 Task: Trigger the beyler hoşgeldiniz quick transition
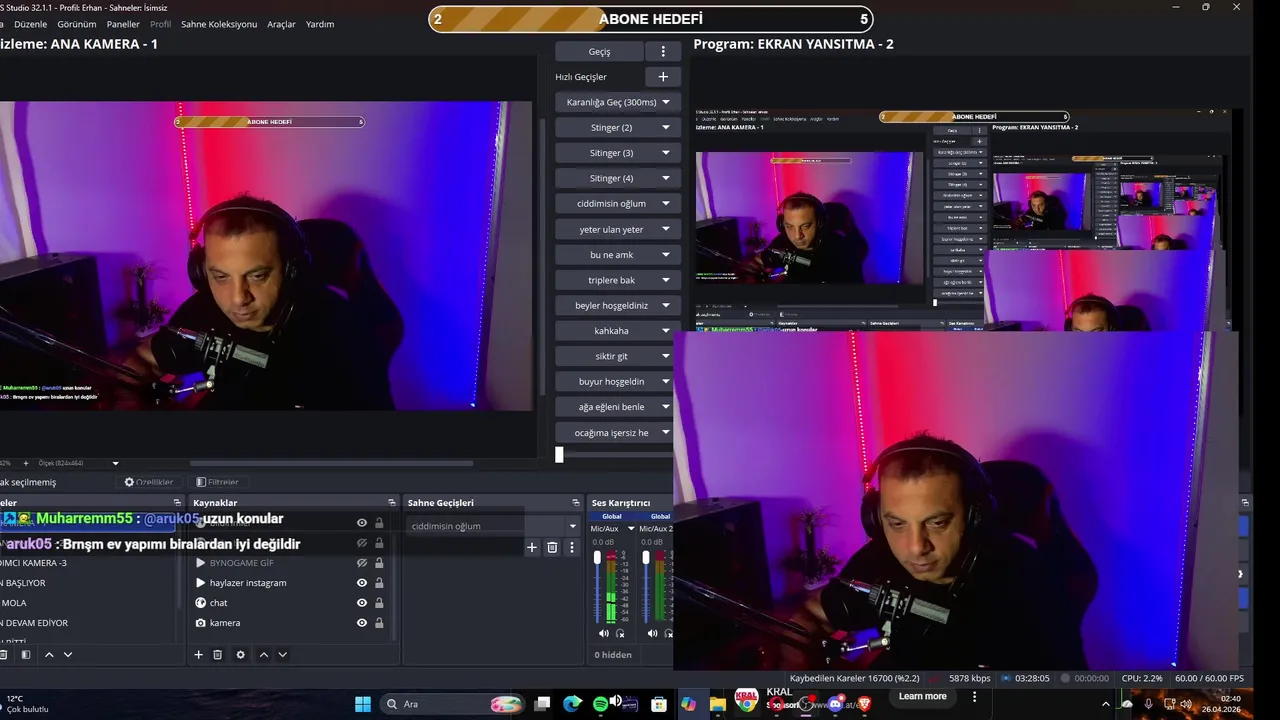[x=611, y=305]
